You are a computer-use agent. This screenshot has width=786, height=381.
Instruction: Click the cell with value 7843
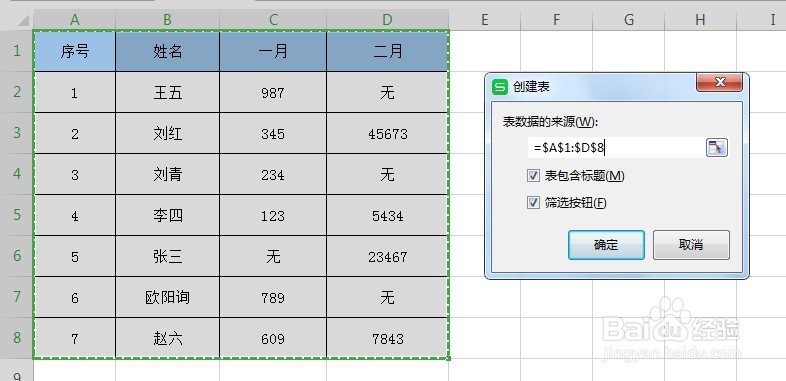[x=387, y=338]
